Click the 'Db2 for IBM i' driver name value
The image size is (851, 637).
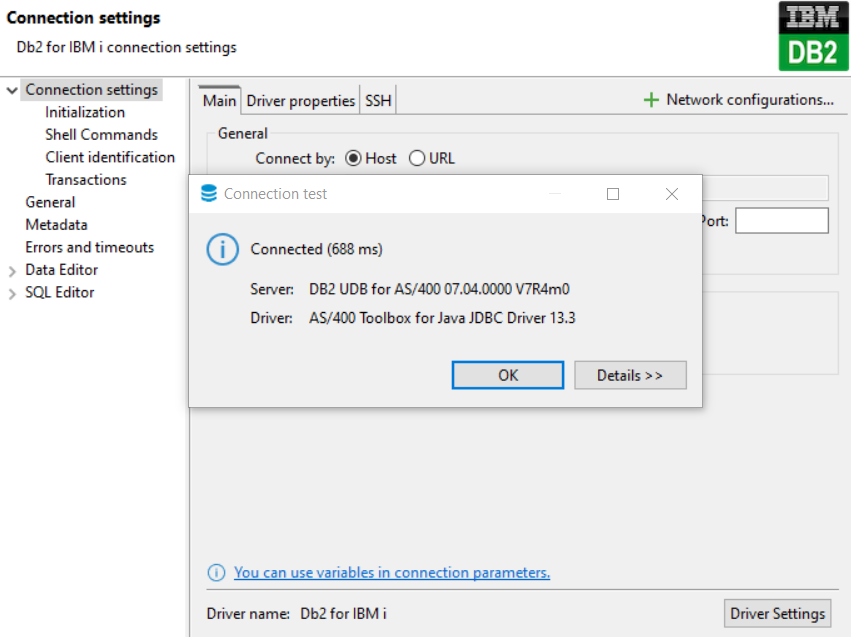pos(344,614)
